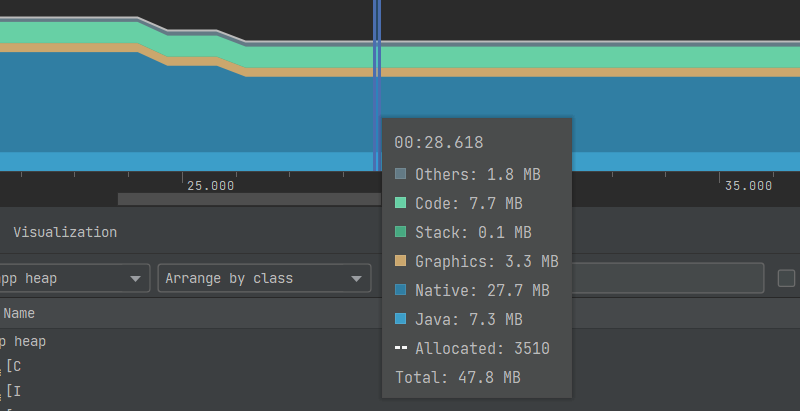The height and width of the screenshot is (411, 800).
Task: Click the 35.000 timeline axis label
Action: (x=748, y=186)
